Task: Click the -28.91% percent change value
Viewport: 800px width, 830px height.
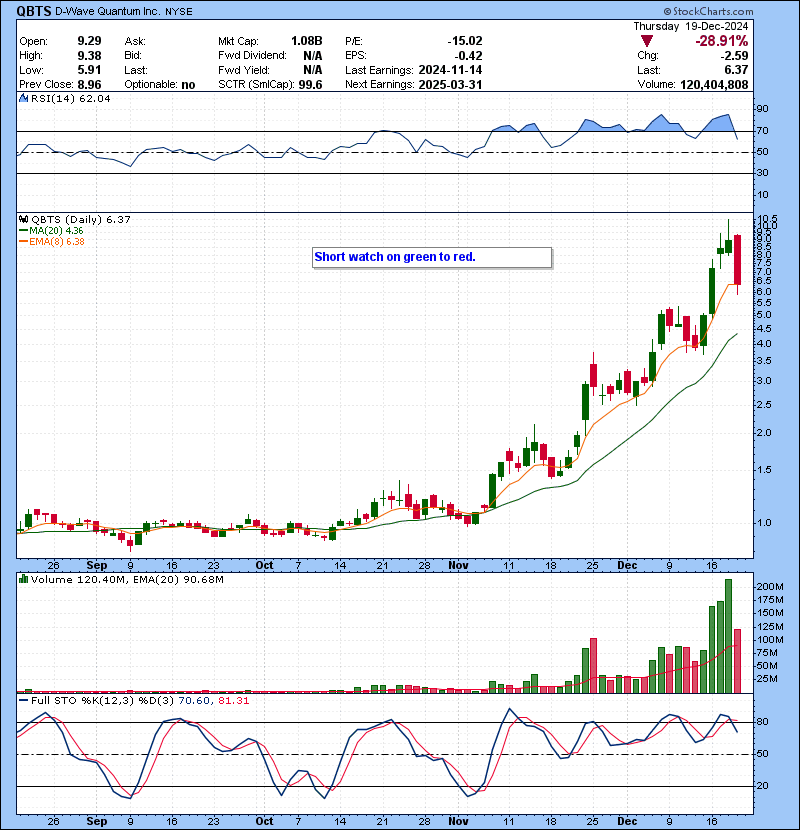Action: tap(722, 41)
